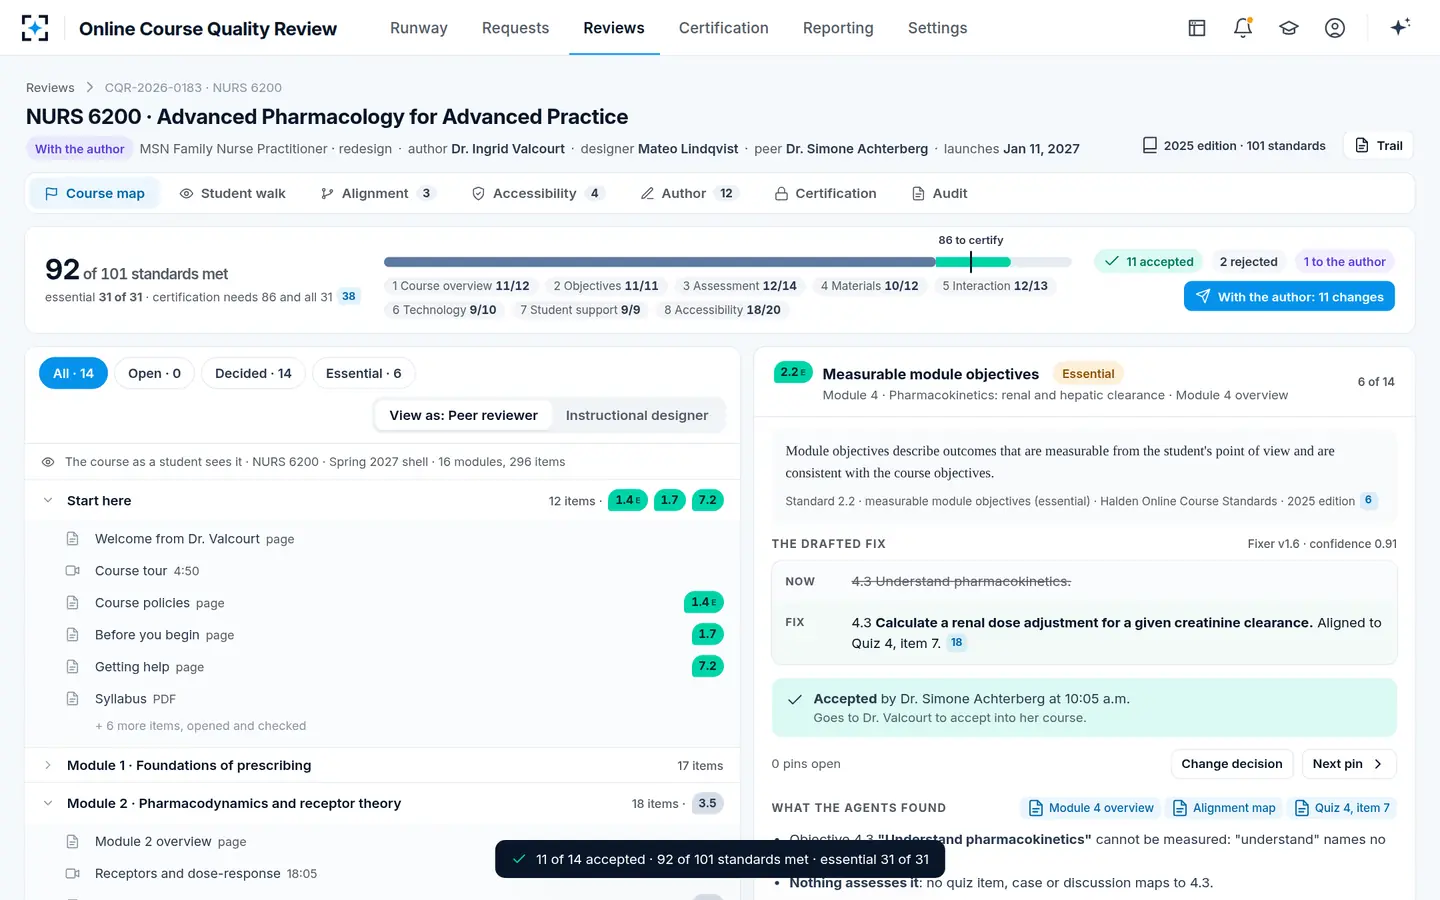Filter list to Essential 6
Viewport: 1440px width, 900px height.
pyautogui.click(x=364, y=373)
